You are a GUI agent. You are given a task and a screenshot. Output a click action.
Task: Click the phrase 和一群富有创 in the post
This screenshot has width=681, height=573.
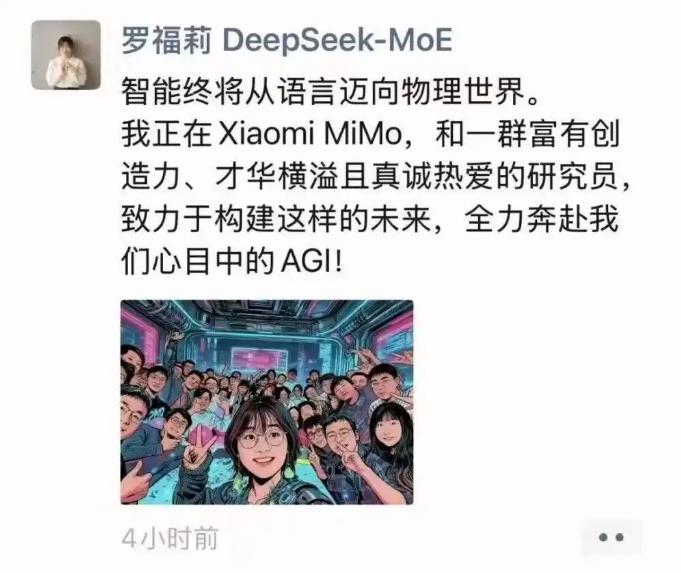tap(527, 134)
